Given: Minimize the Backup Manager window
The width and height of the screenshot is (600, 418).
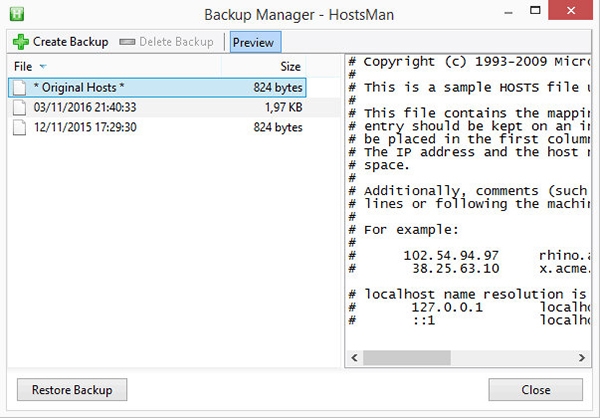Looking at the screenshot, I should pos(508,11).
